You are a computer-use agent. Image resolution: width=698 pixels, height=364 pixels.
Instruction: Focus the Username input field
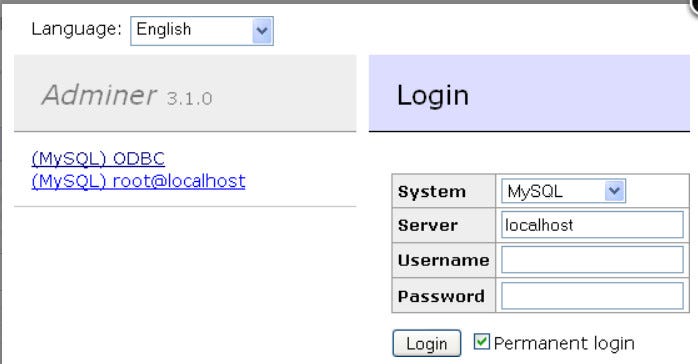[592, 259]
